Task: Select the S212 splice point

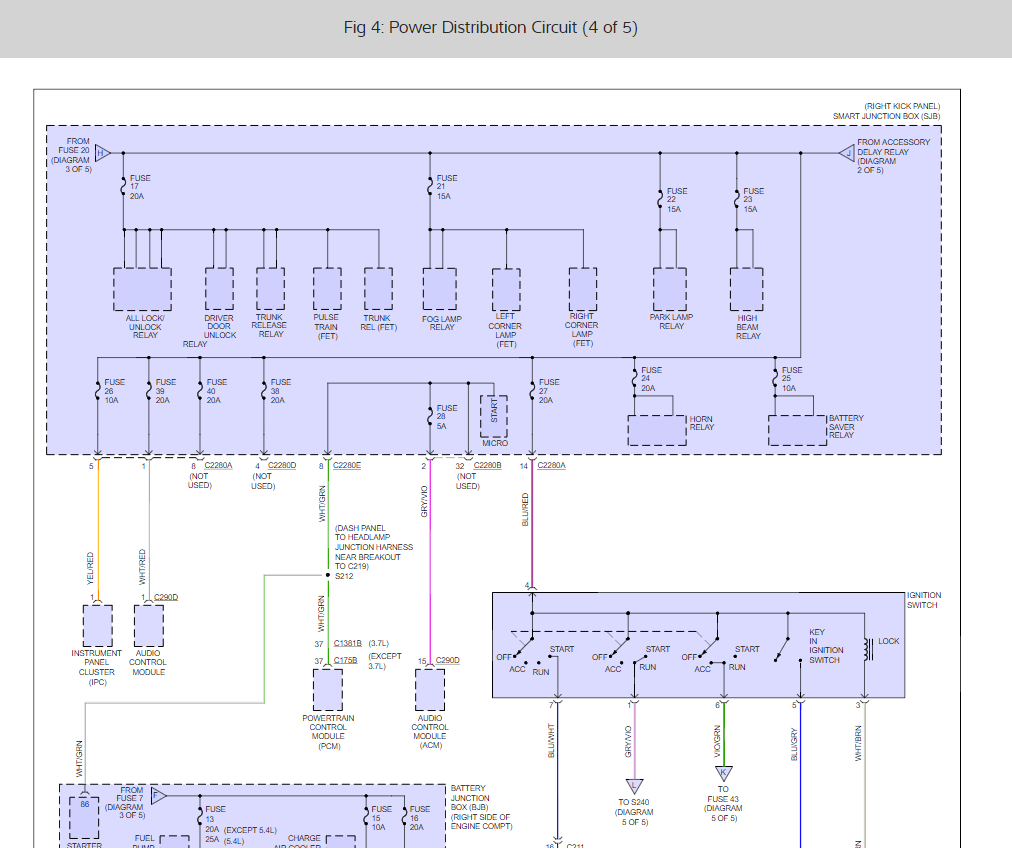Action: (x=327, y=576)
